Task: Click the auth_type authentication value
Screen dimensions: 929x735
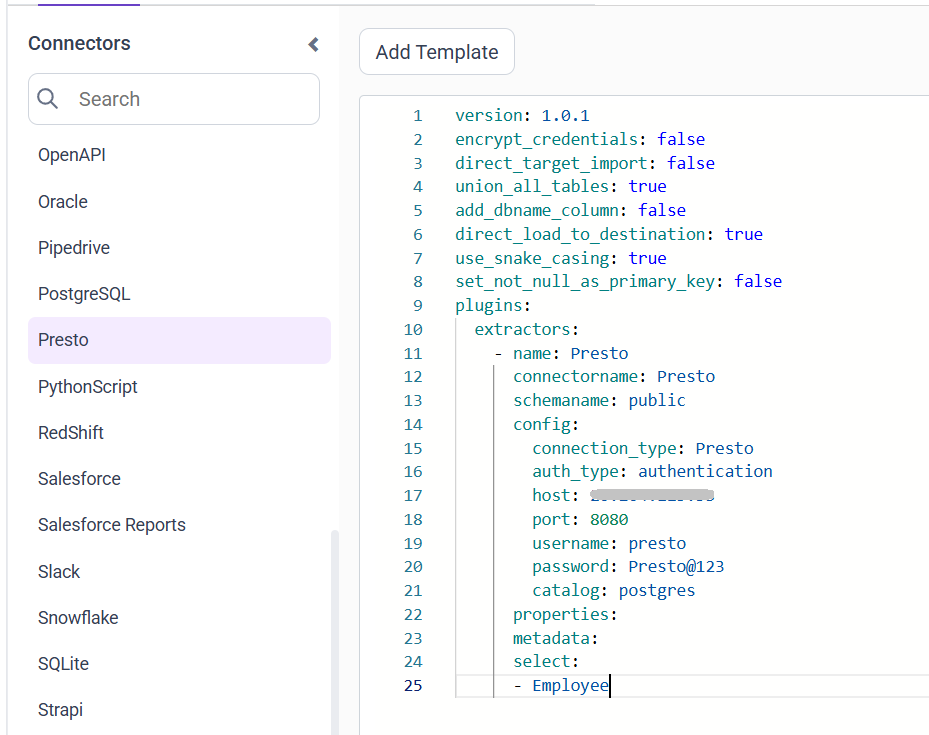Action: coord(705,471)
